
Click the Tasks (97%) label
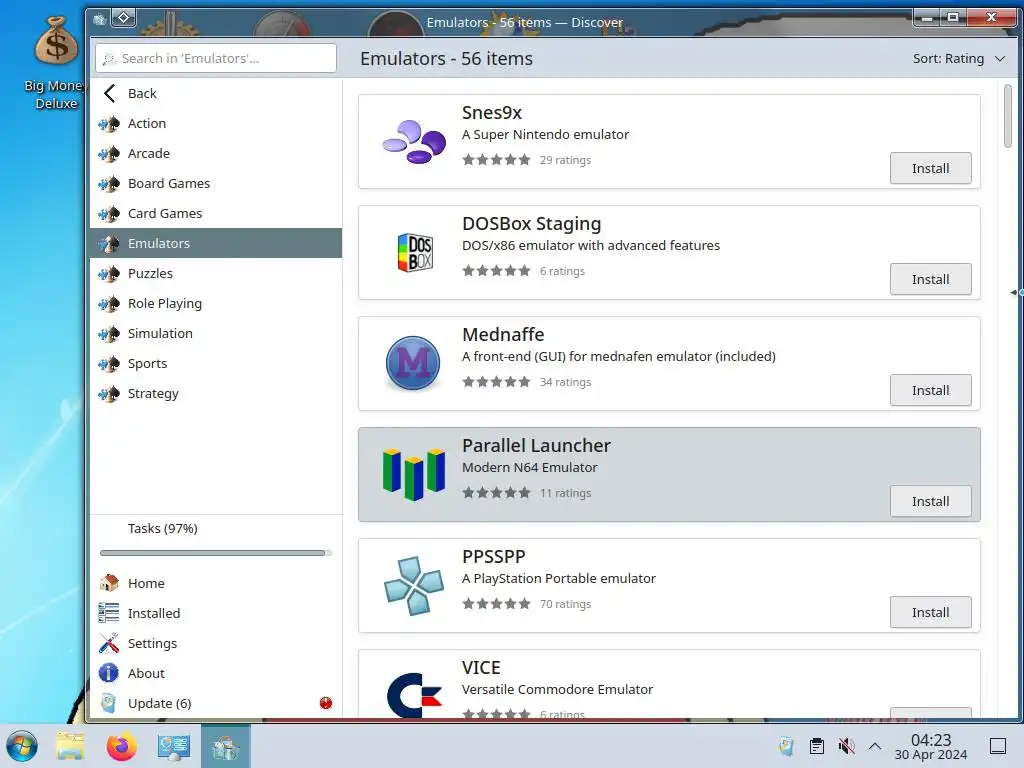coord(163,528)
